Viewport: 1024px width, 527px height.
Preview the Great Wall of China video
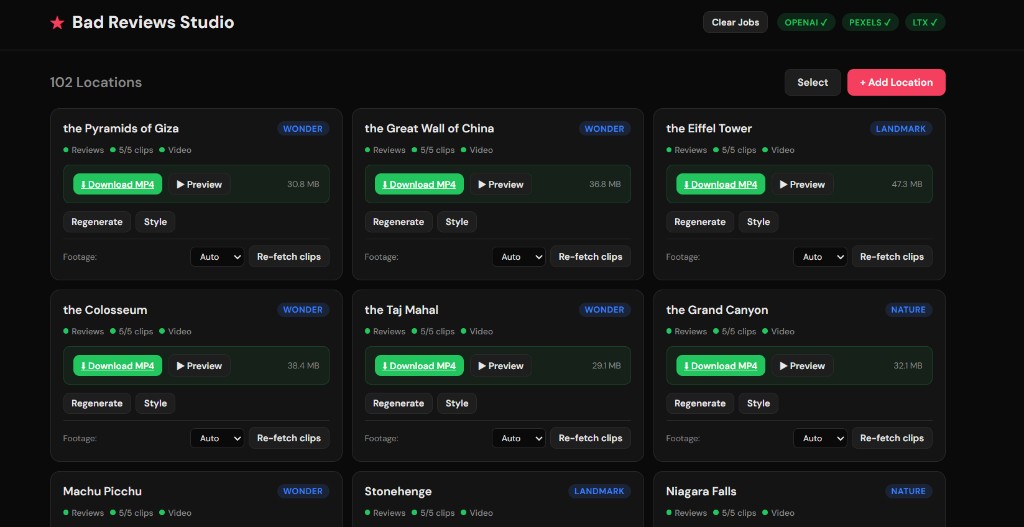[x=501, y=184]
